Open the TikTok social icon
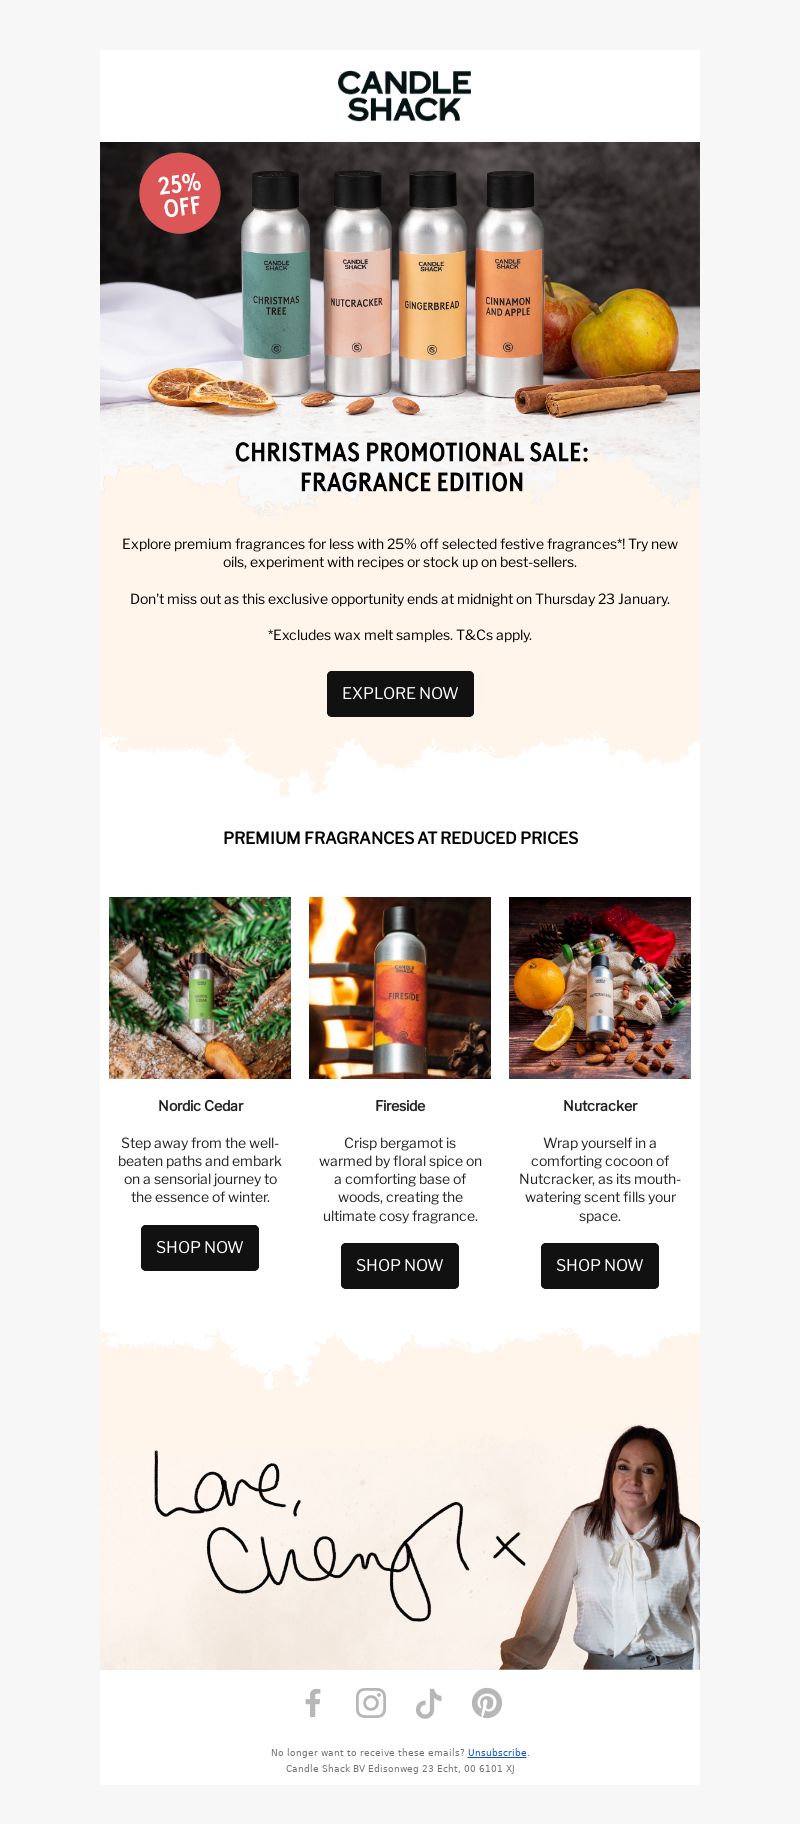800x1824 pixels. (429, 1703)
